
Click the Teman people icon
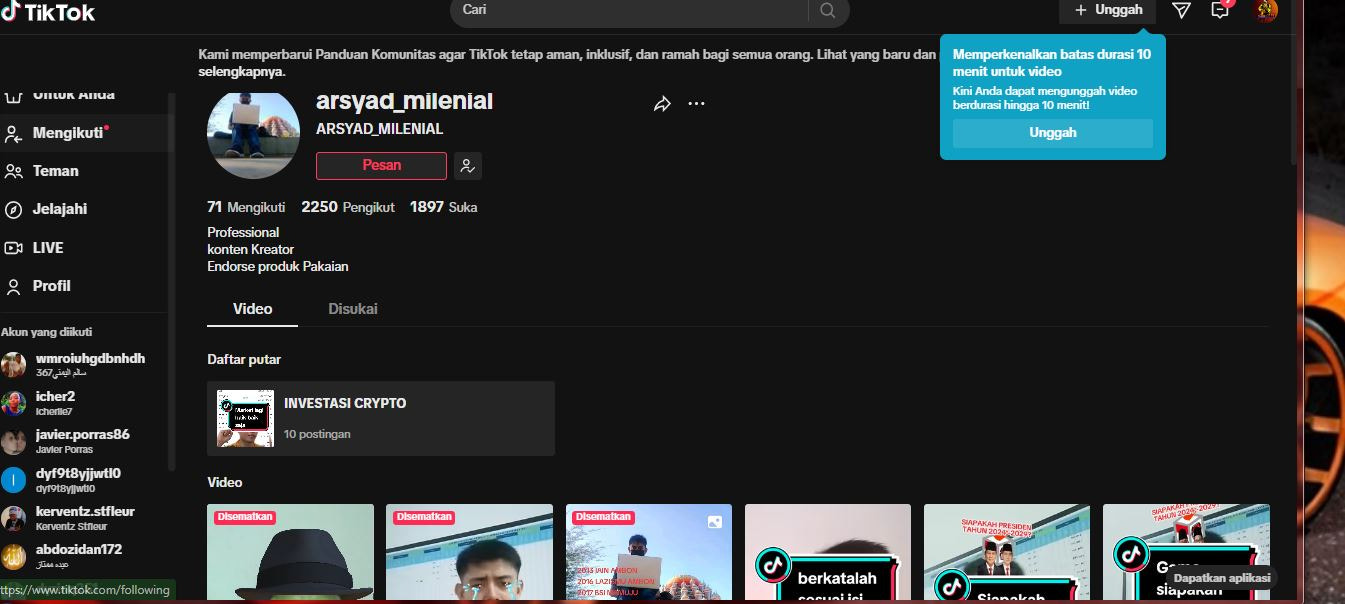(x=14, y=171)
